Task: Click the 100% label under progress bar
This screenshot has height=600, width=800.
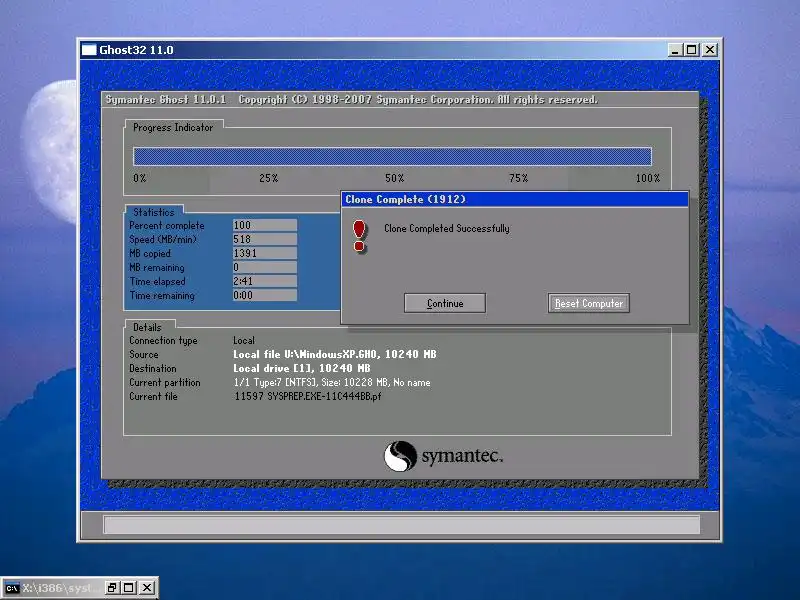Action: point(647,178)
